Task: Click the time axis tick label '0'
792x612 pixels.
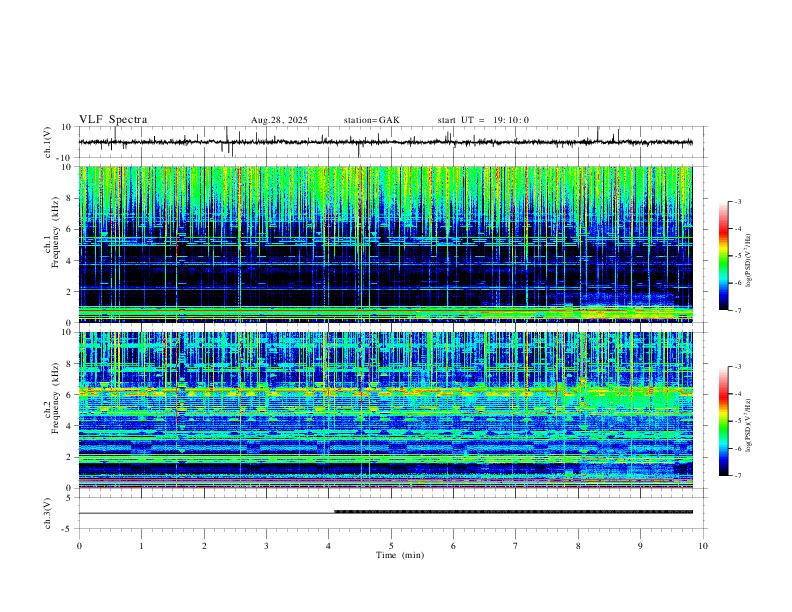Action: pos(79,546)
